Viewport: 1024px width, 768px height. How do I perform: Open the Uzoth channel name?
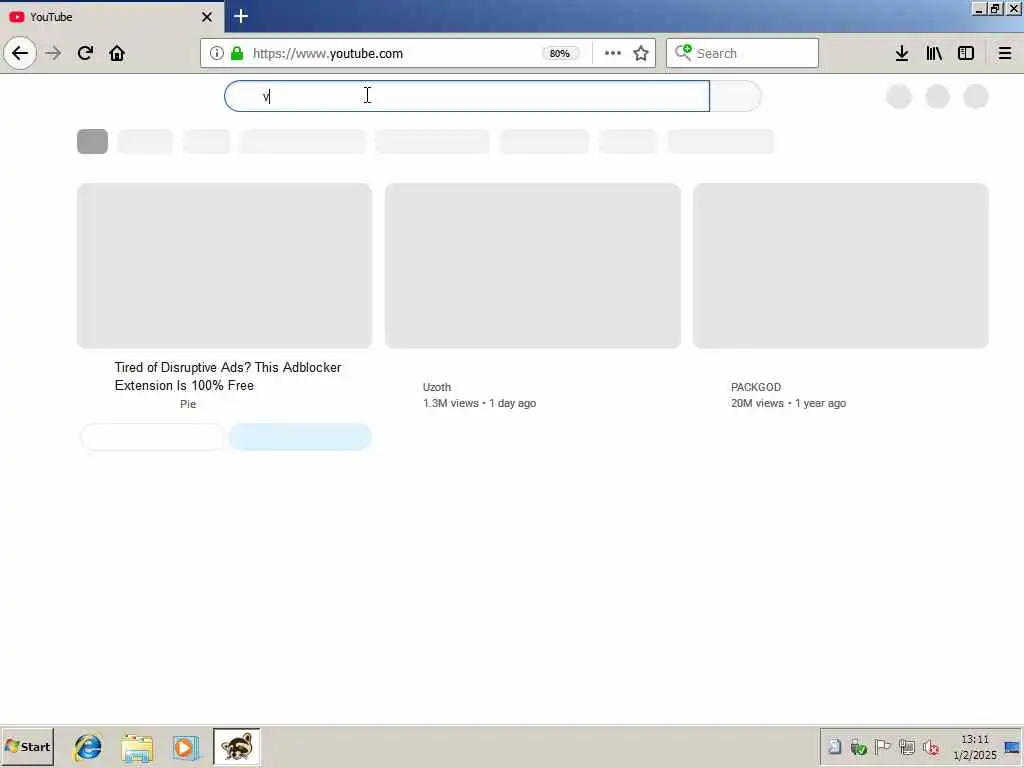(437, 387)
